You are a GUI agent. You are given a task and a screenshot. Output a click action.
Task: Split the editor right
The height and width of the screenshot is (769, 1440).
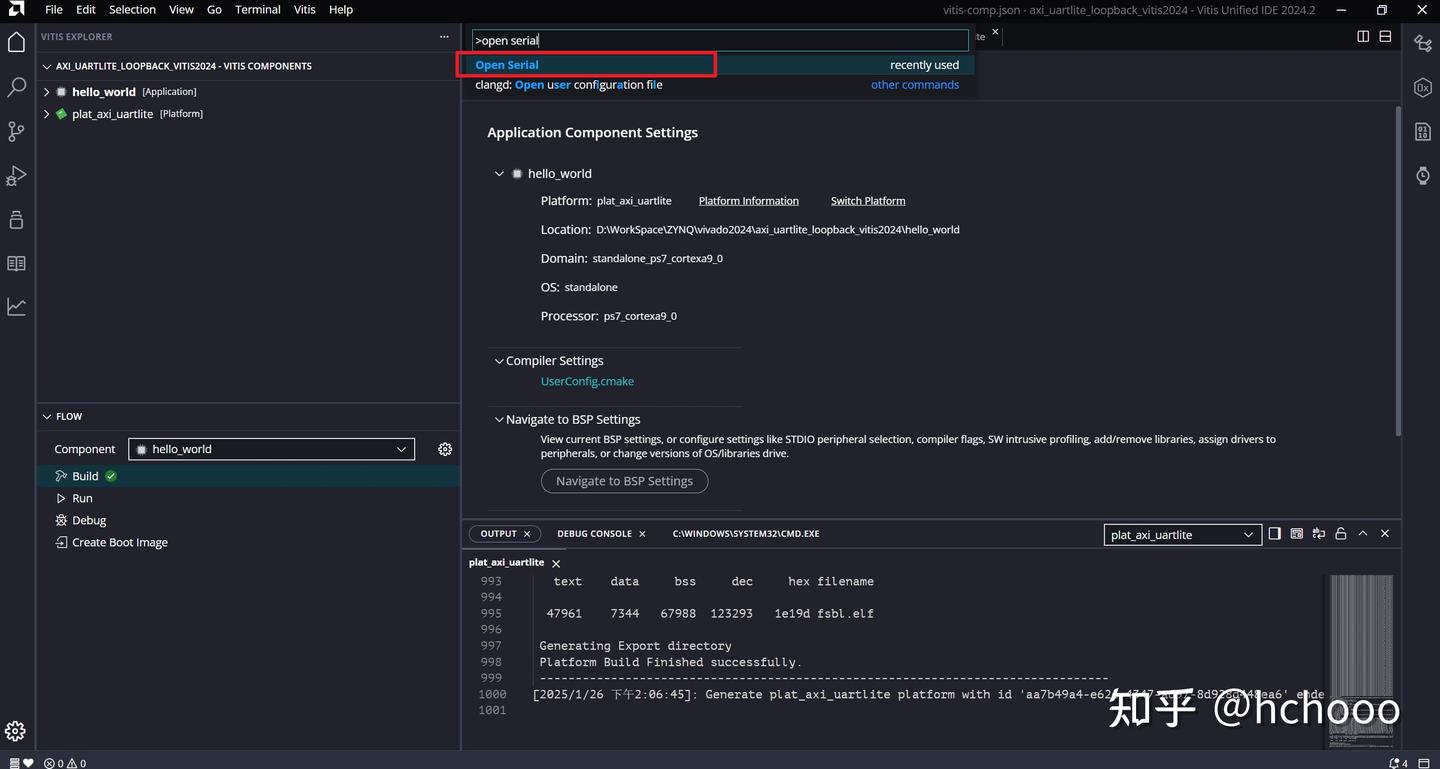click(x=1363, y=36)
